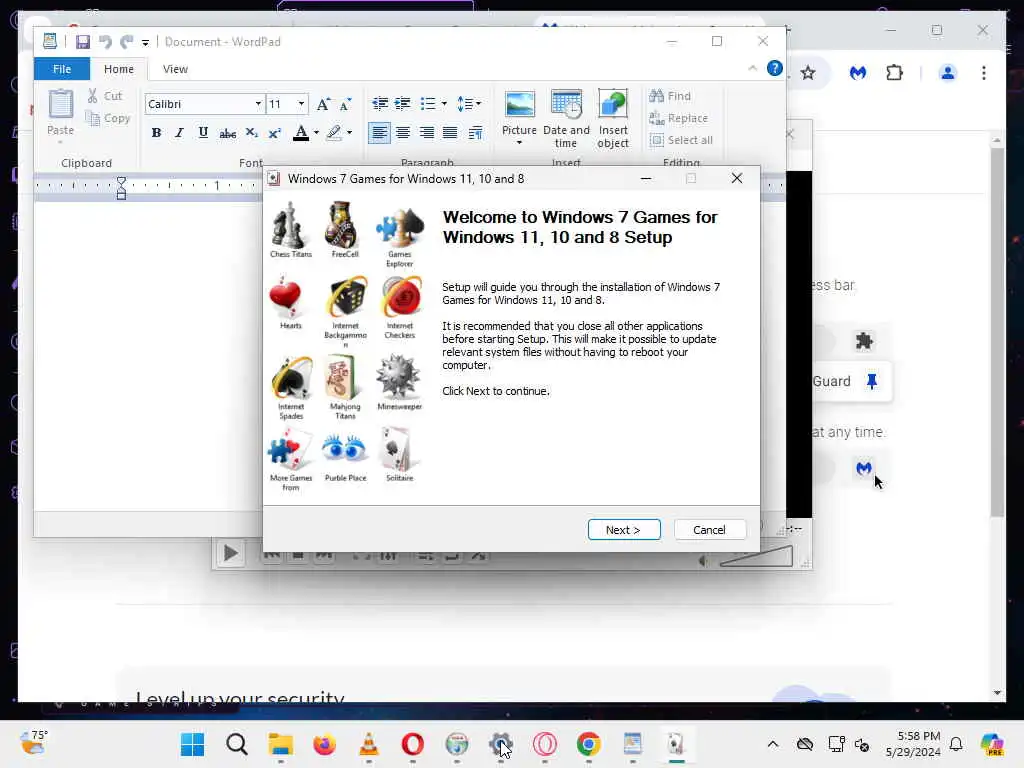
Task: Click Insert object in WordPad
Action: (613, 118)
